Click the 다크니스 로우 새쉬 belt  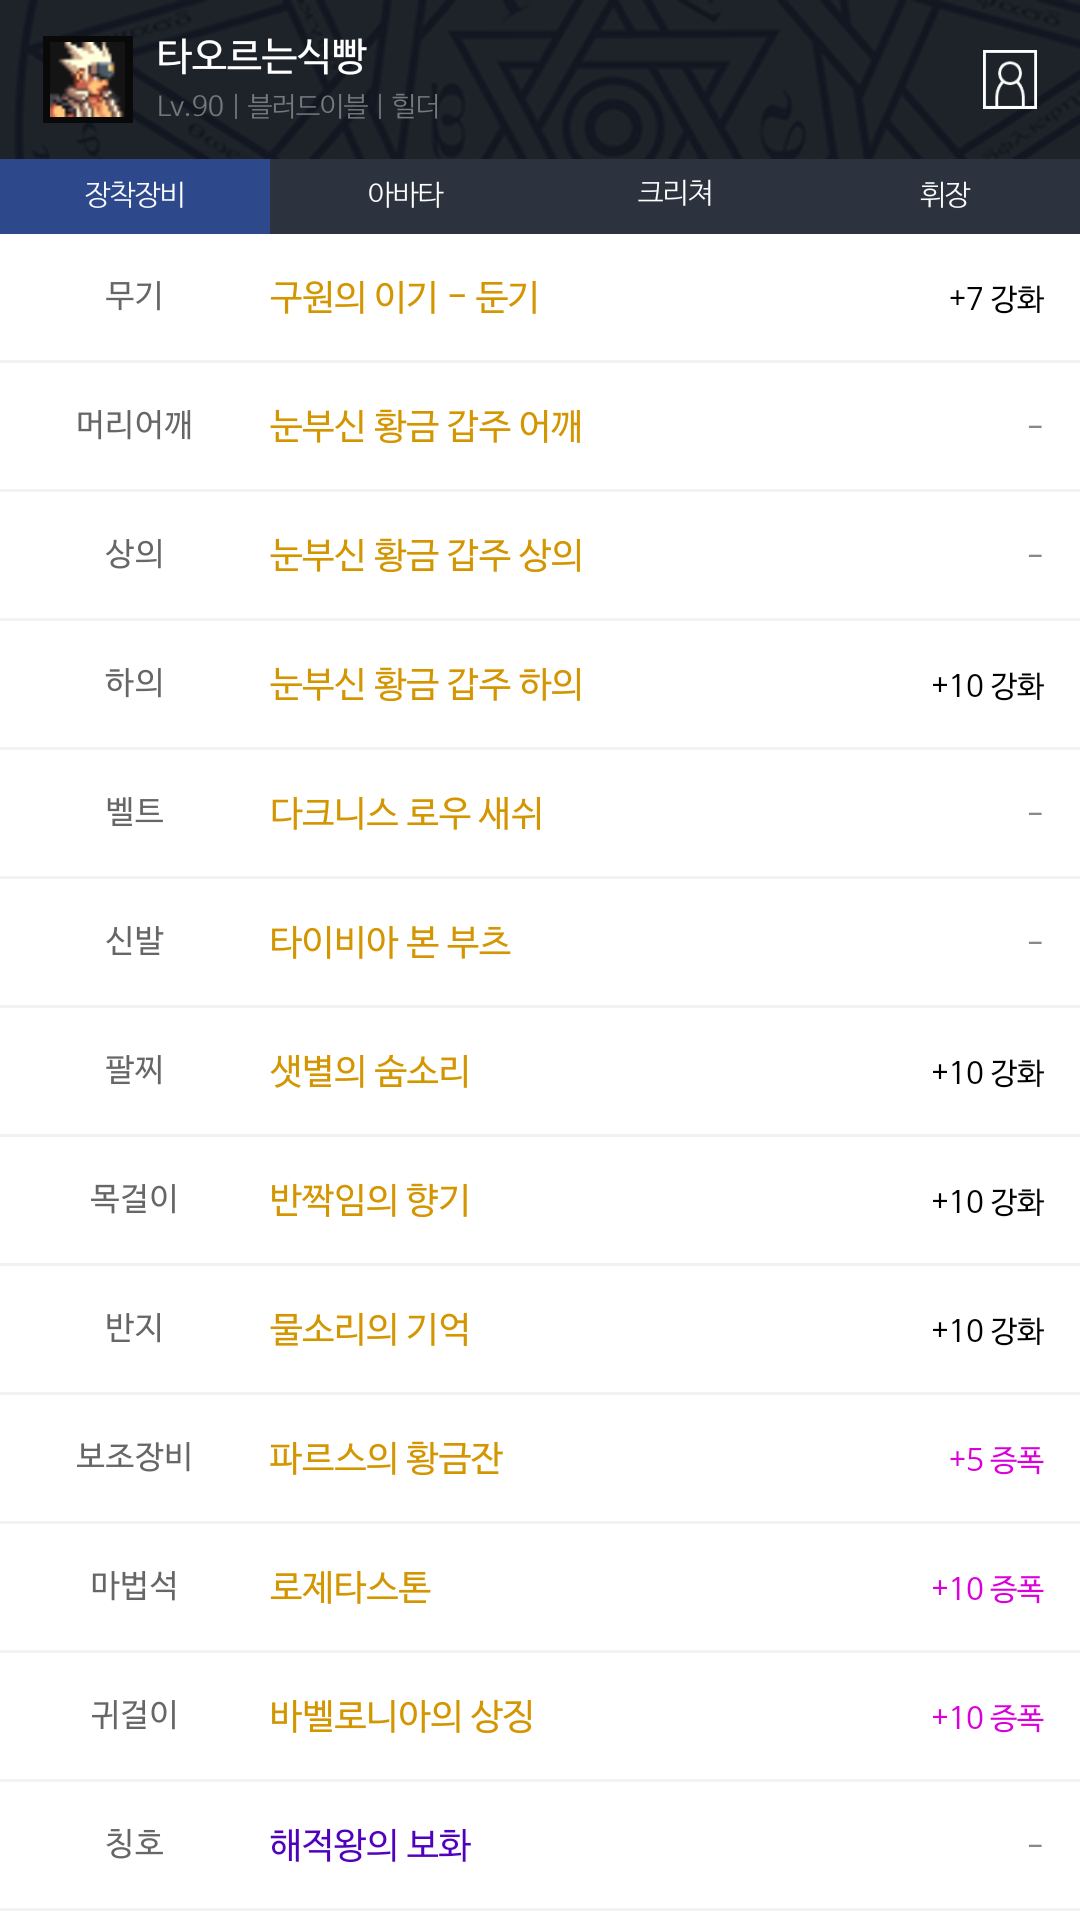[406, 814]
